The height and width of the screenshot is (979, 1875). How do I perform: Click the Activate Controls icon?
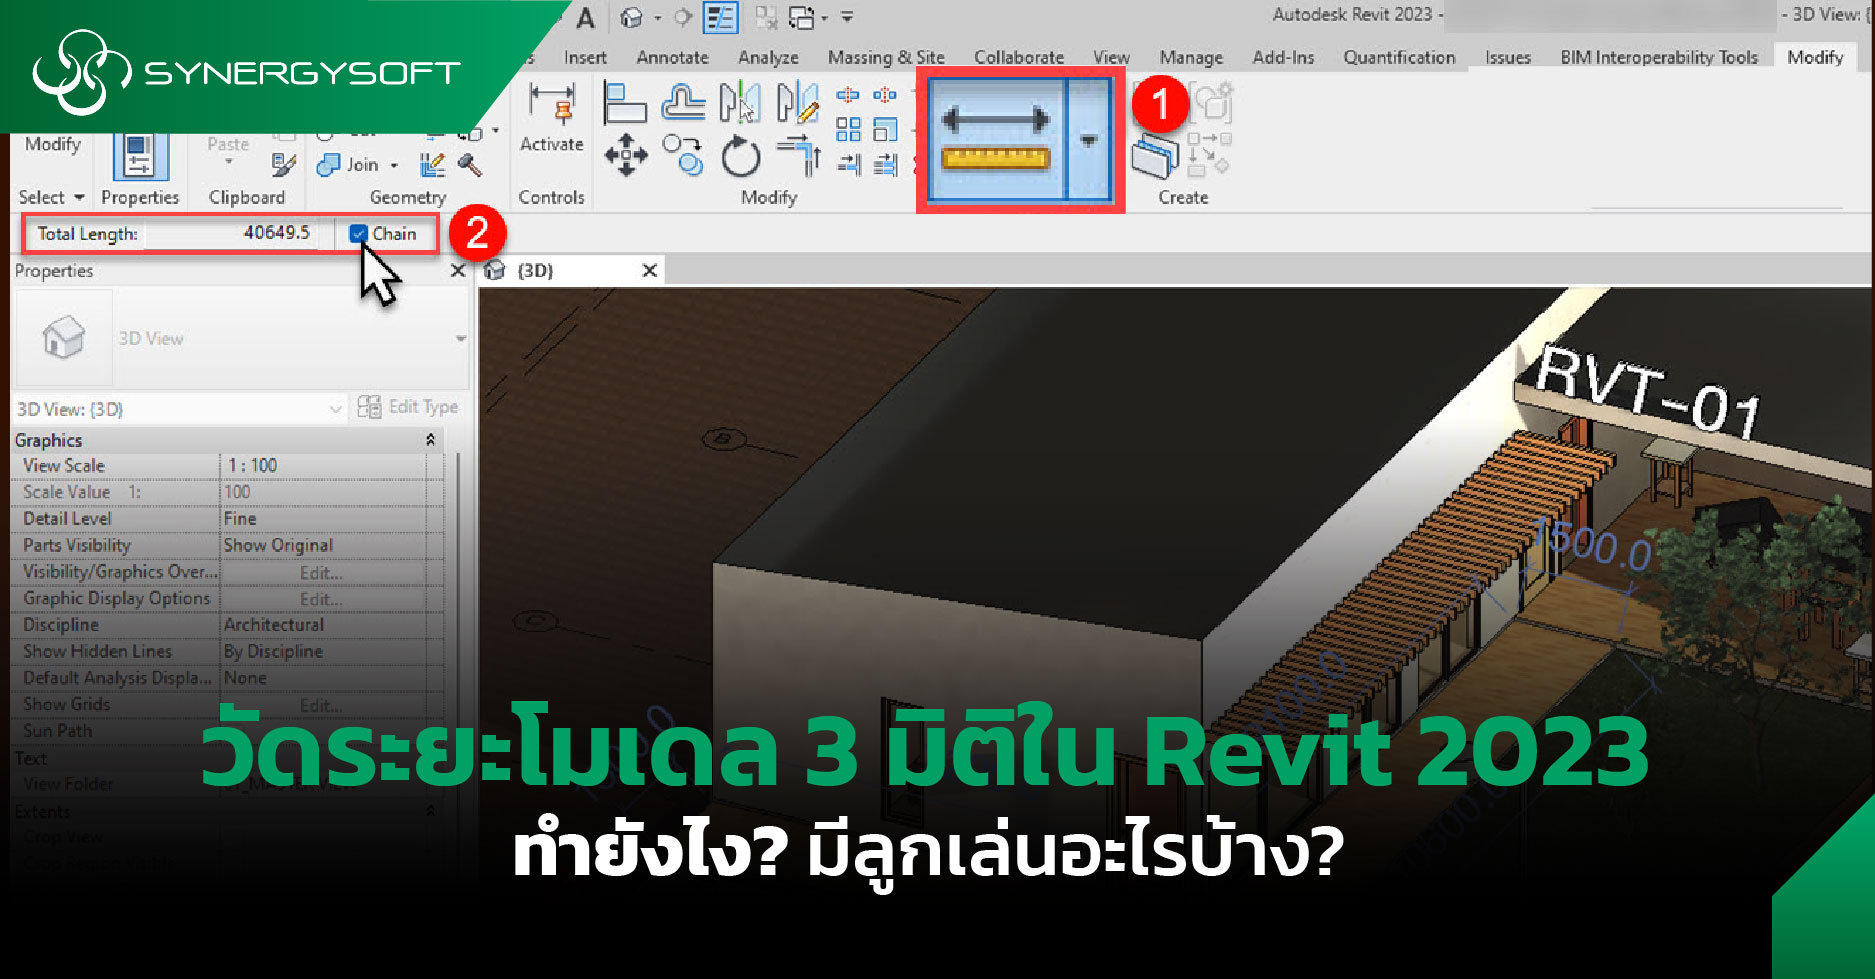[551, 115]
